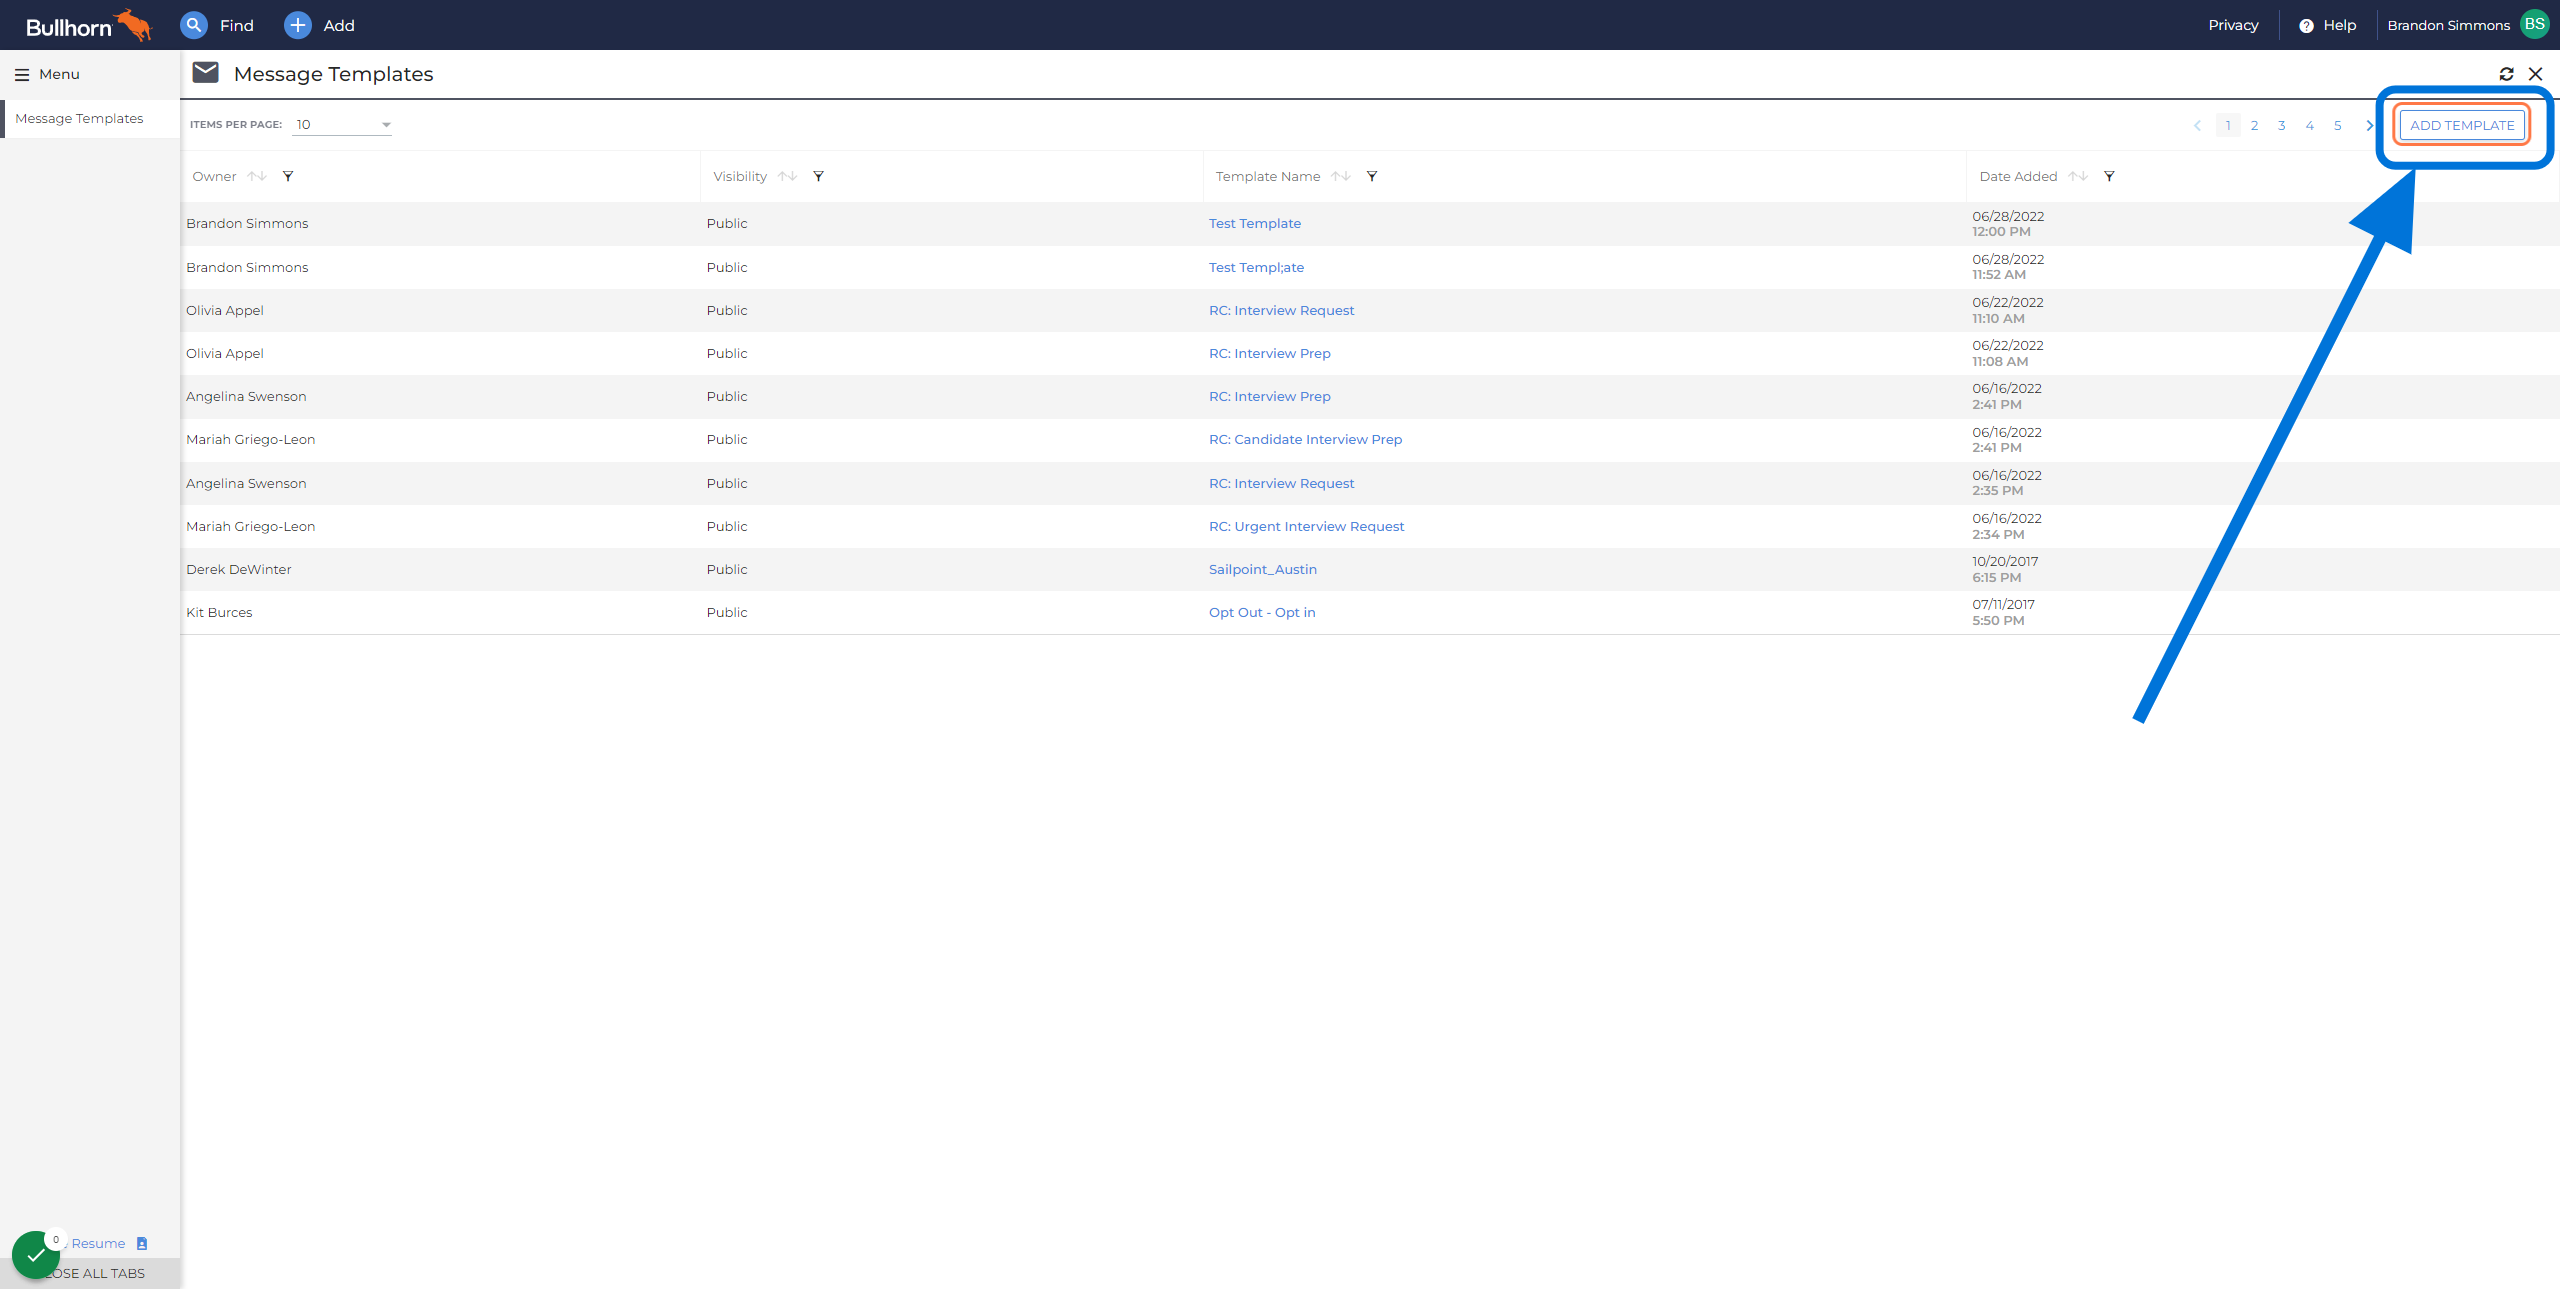Click the Add plus icon

(x=298, y=25)
